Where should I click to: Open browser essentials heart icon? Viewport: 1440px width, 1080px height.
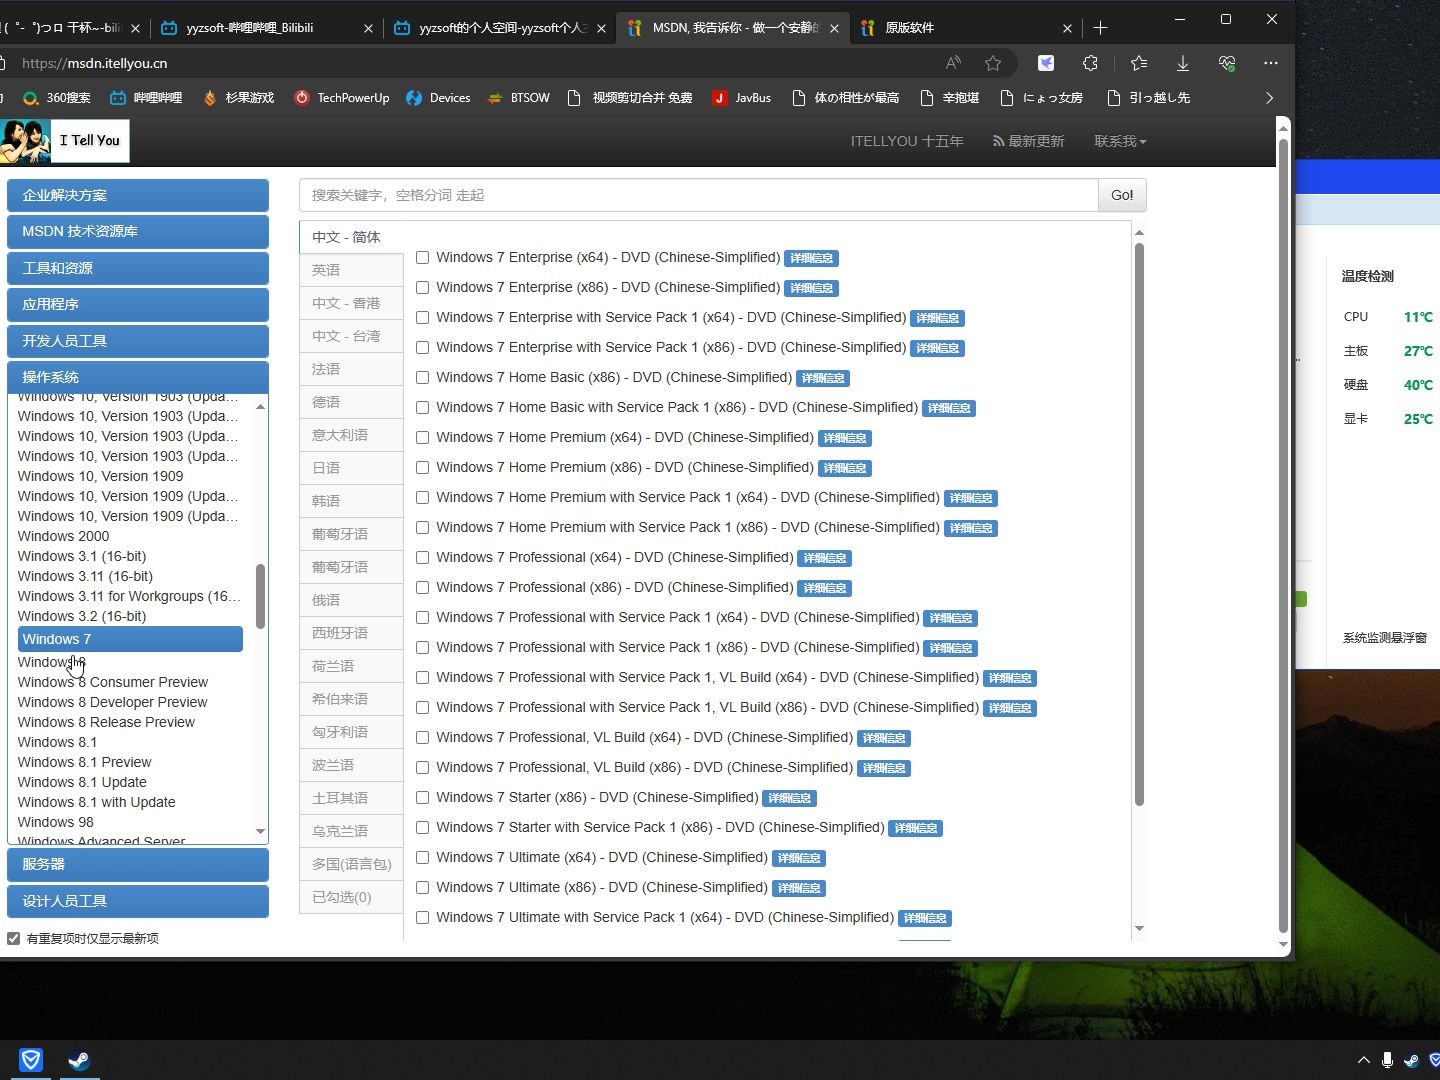1227,63
